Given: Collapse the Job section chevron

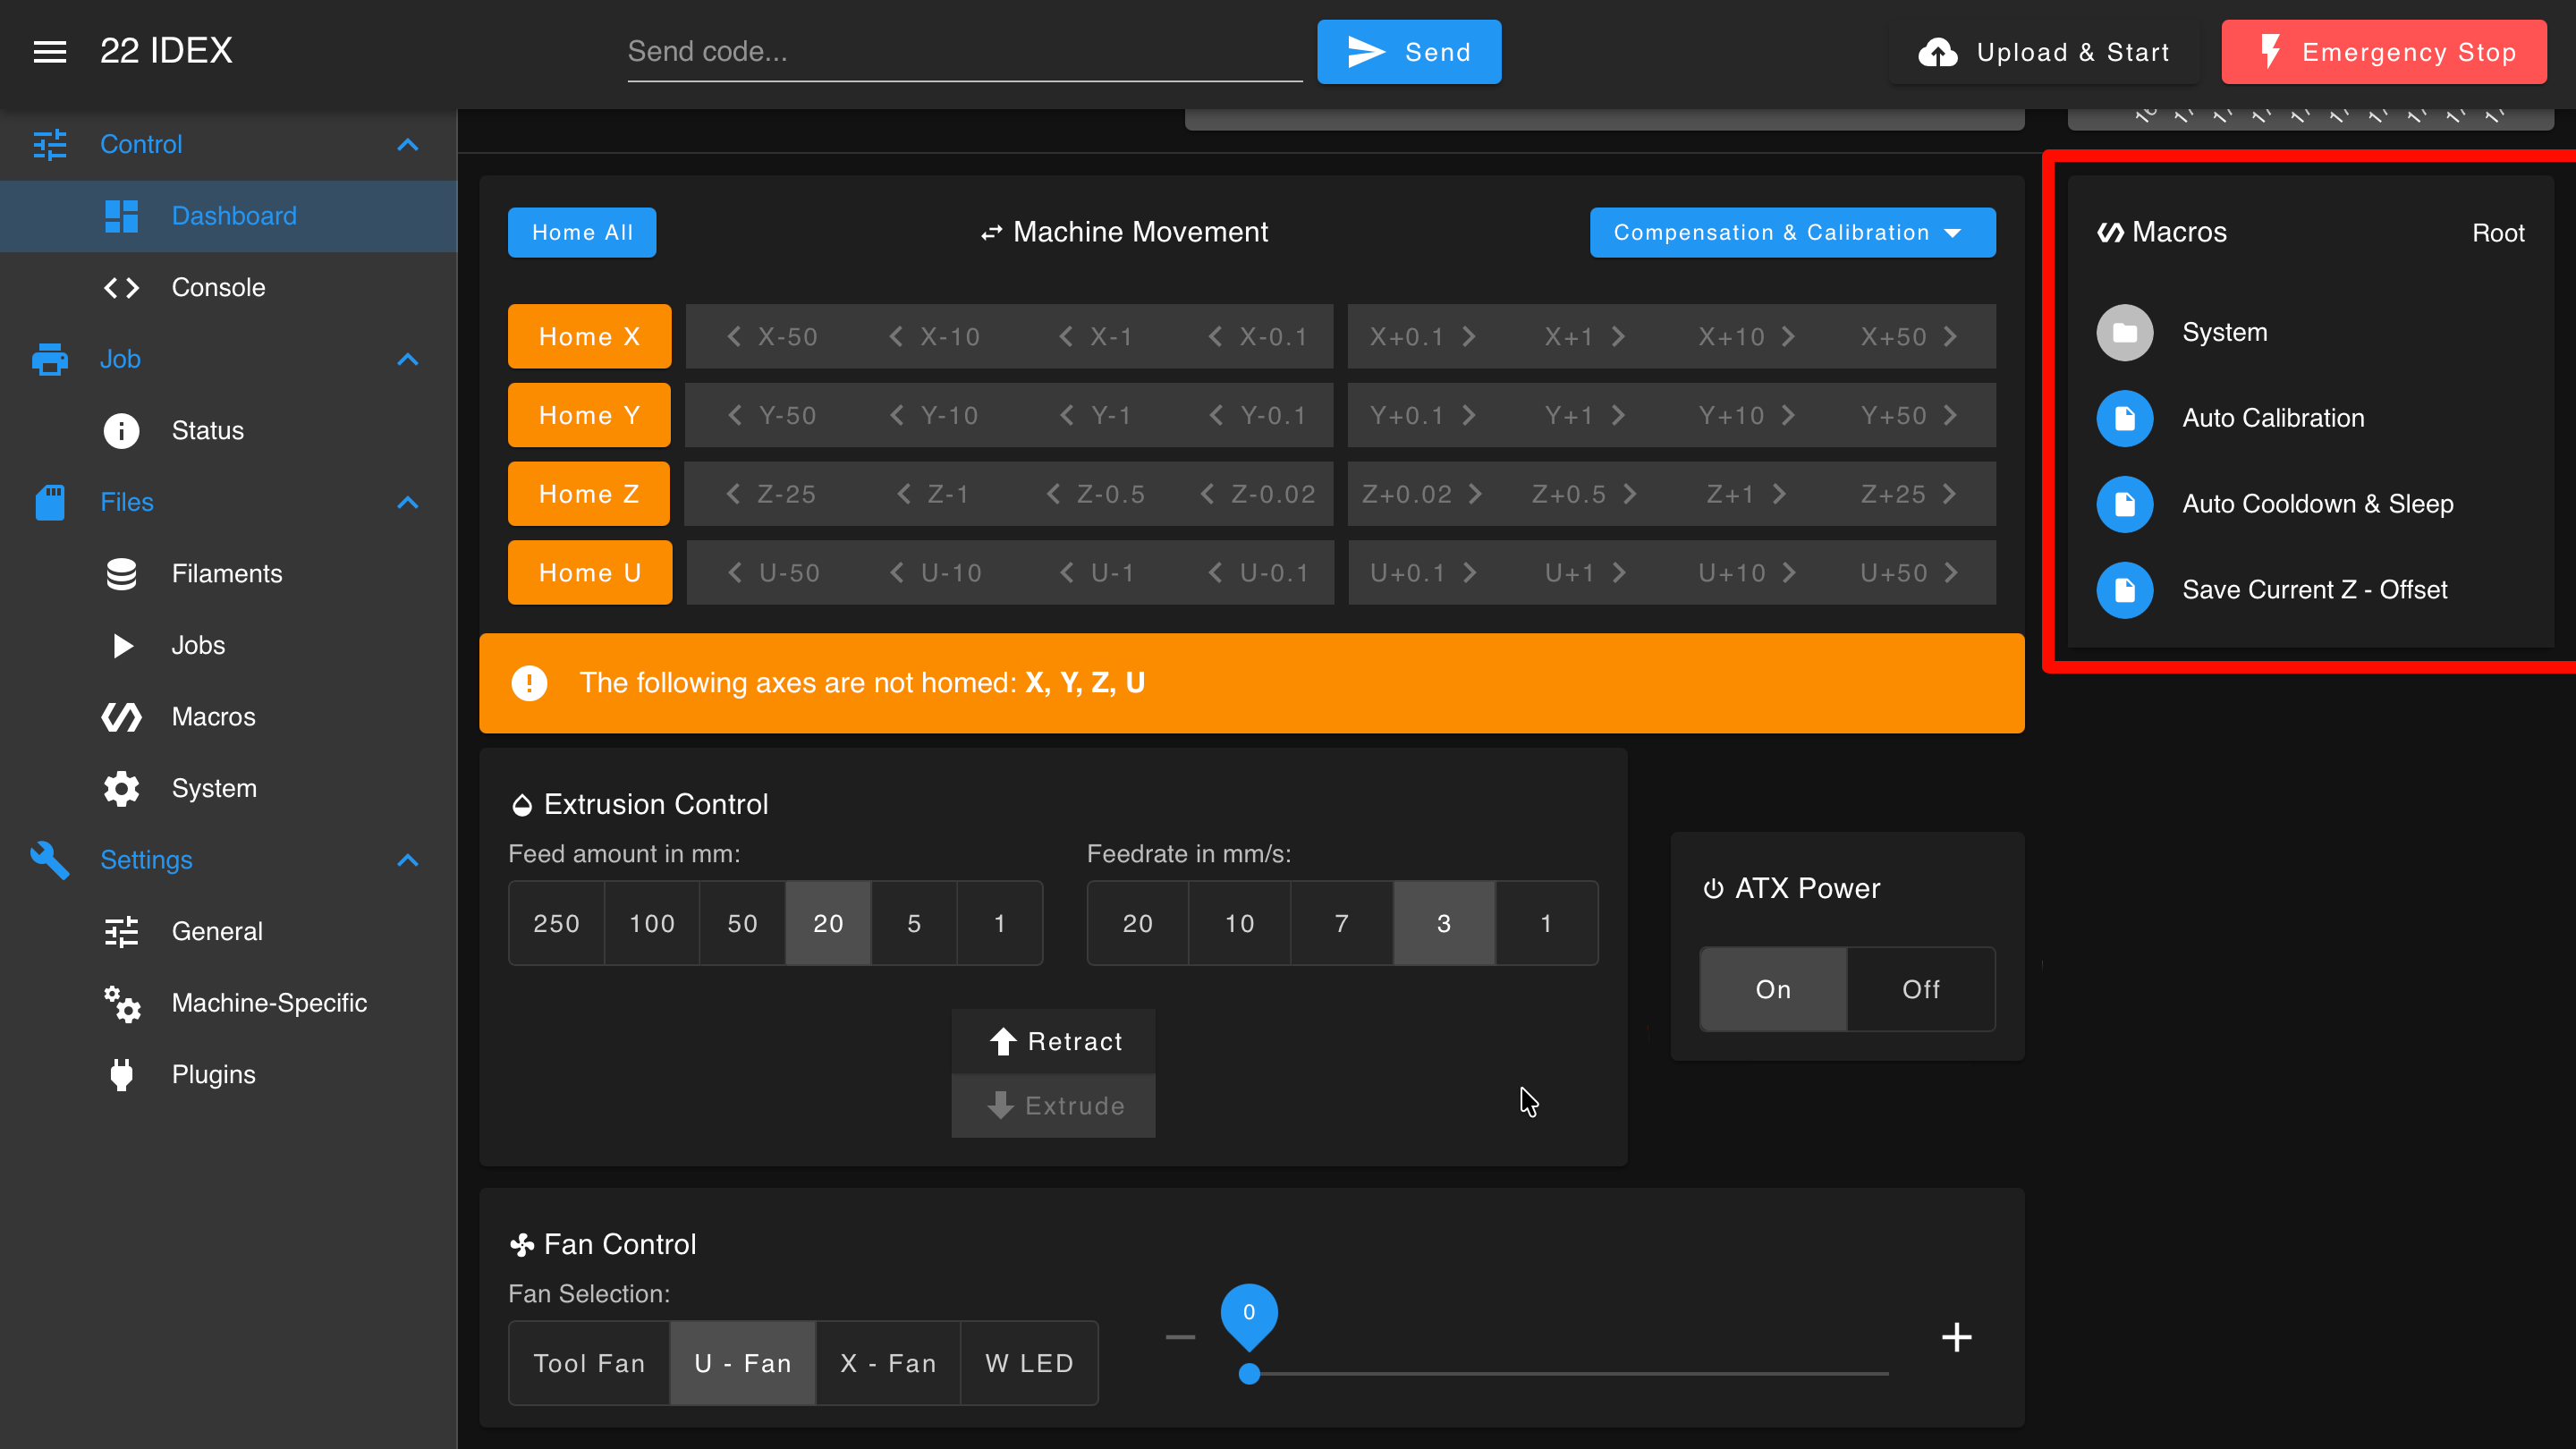Looking at the screenshot, I should point(407,359).
